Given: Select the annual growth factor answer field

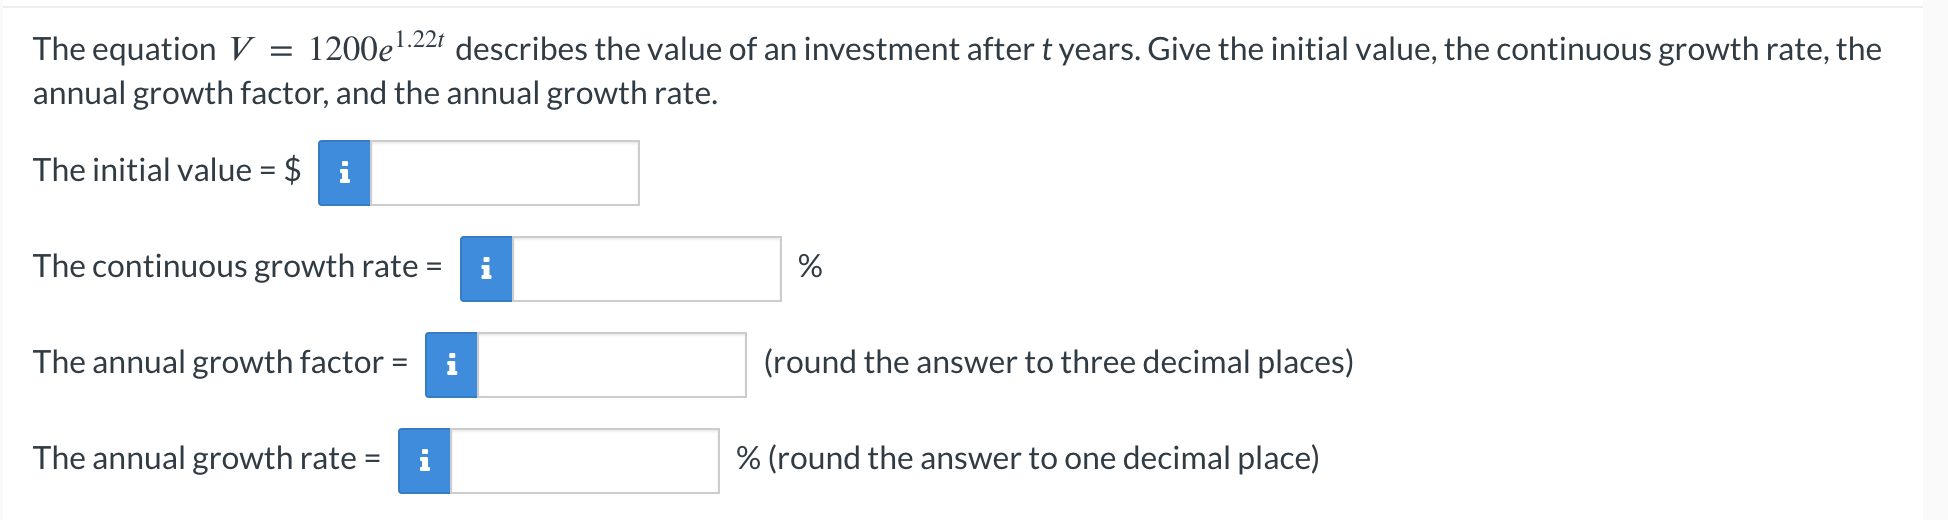Looking at the screenshot, I should (611, 365).
